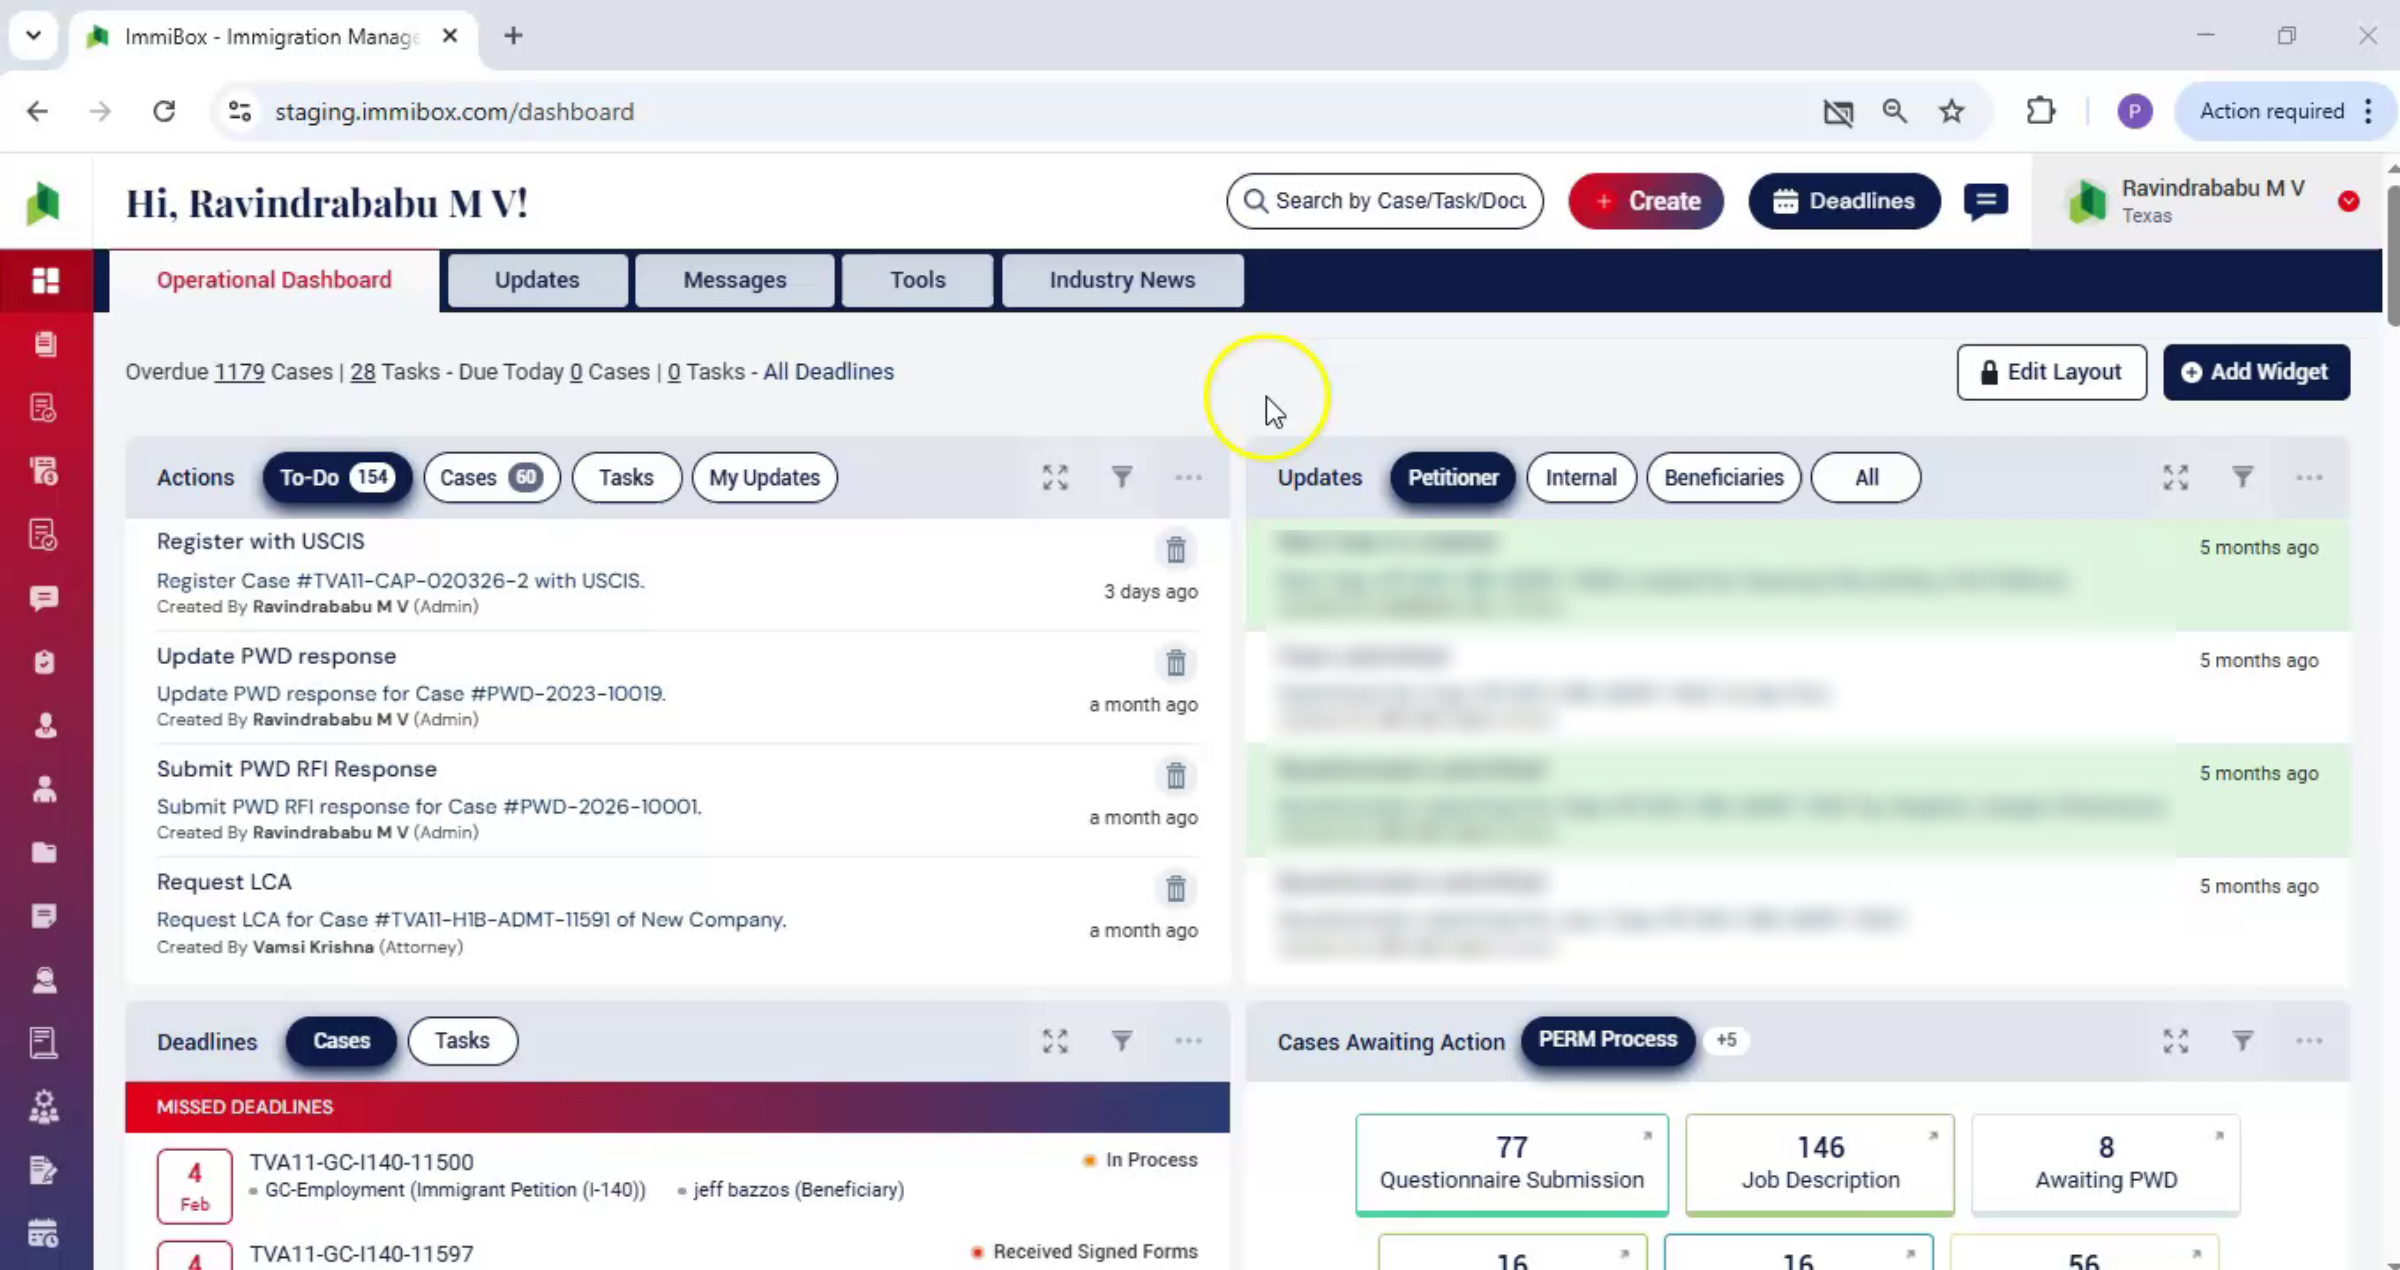Maximize the Deadlines widget
2400x1270 pixels.
(1055, 1041)
